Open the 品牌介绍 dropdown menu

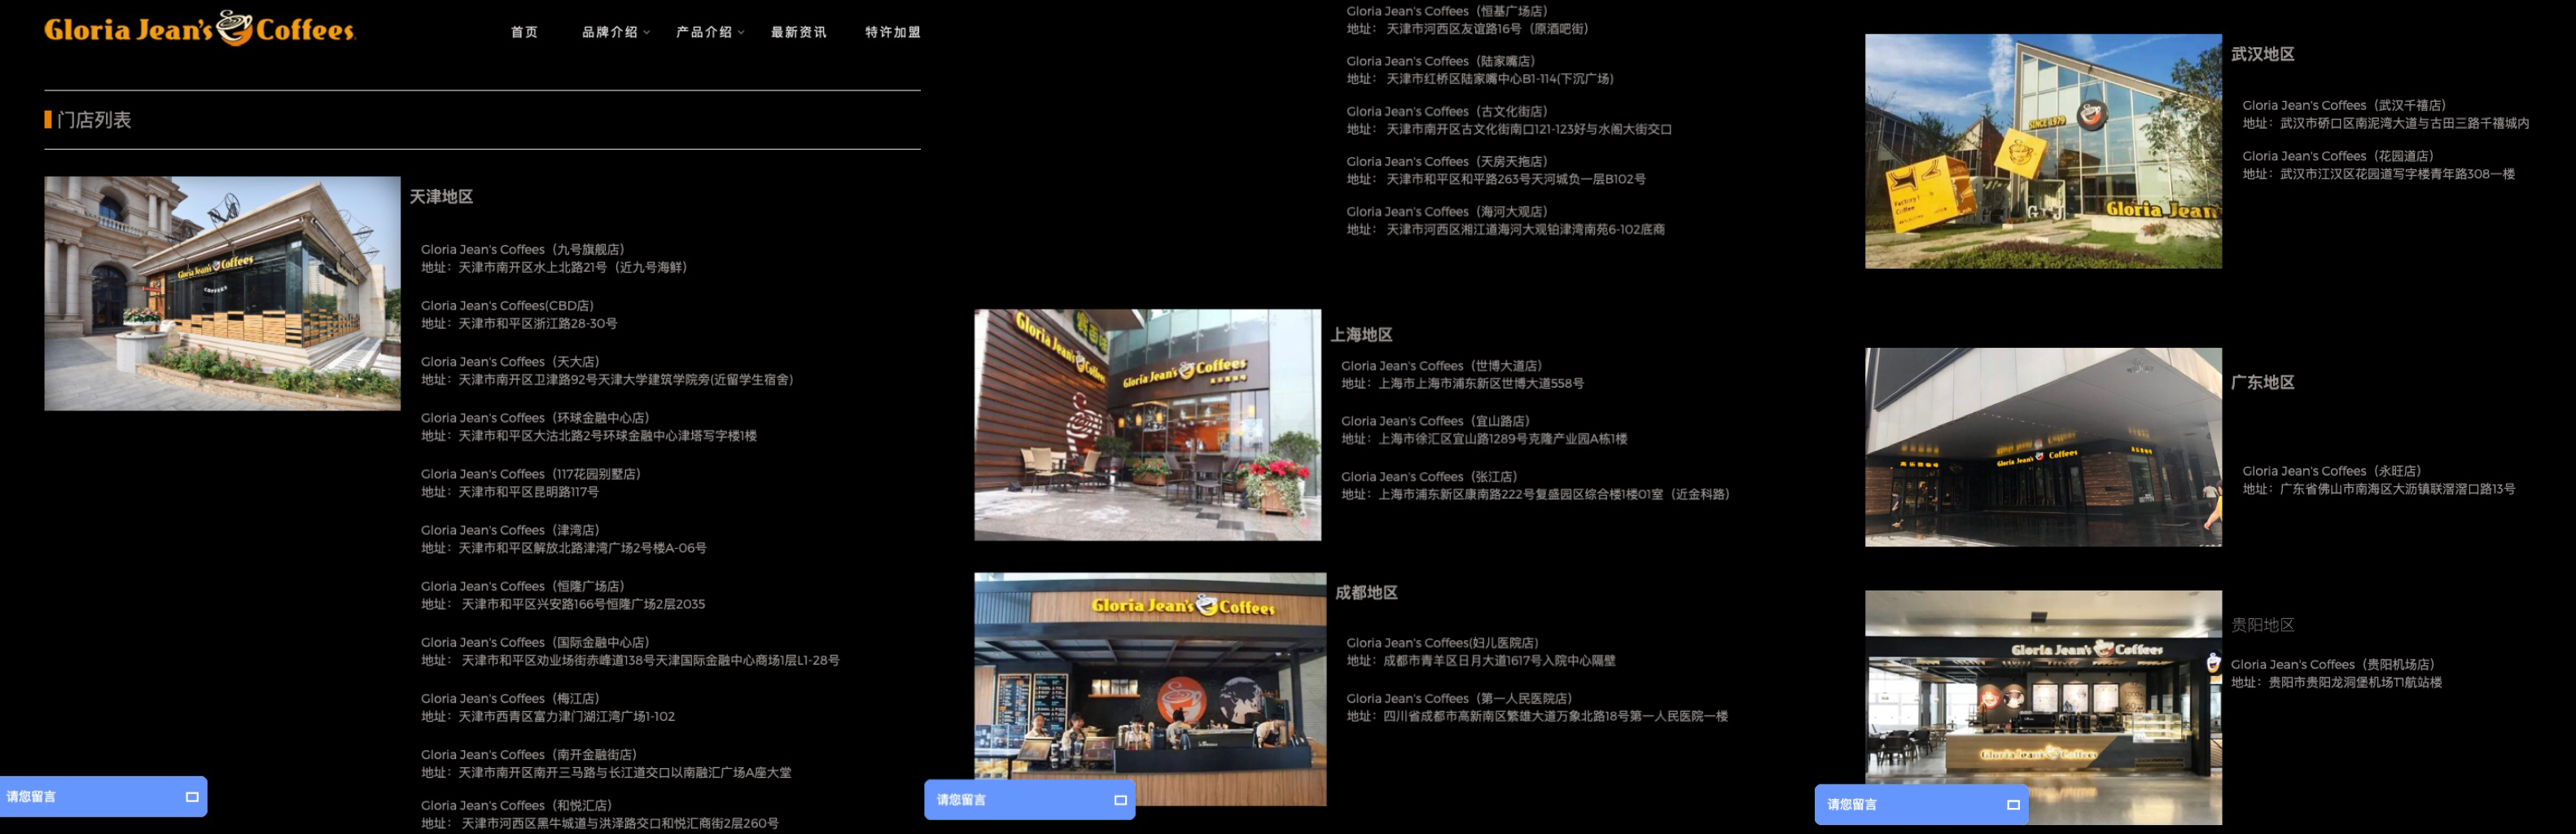pos(616,32)
